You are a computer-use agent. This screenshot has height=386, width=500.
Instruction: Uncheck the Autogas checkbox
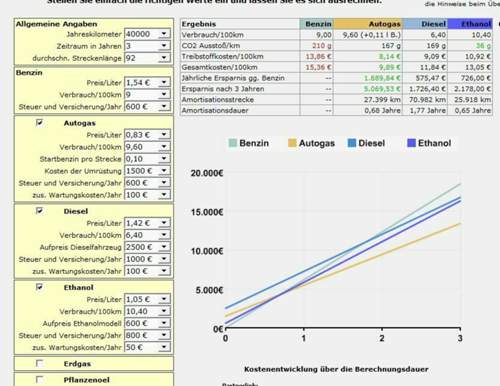(39, 123)
